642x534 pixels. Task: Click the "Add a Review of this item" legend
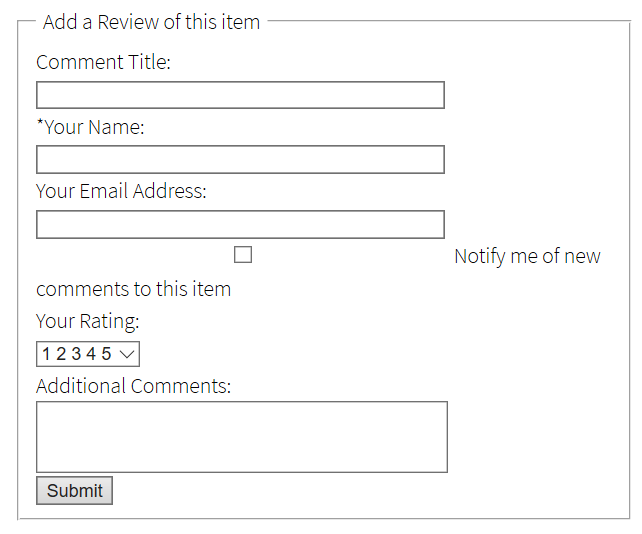151,22
